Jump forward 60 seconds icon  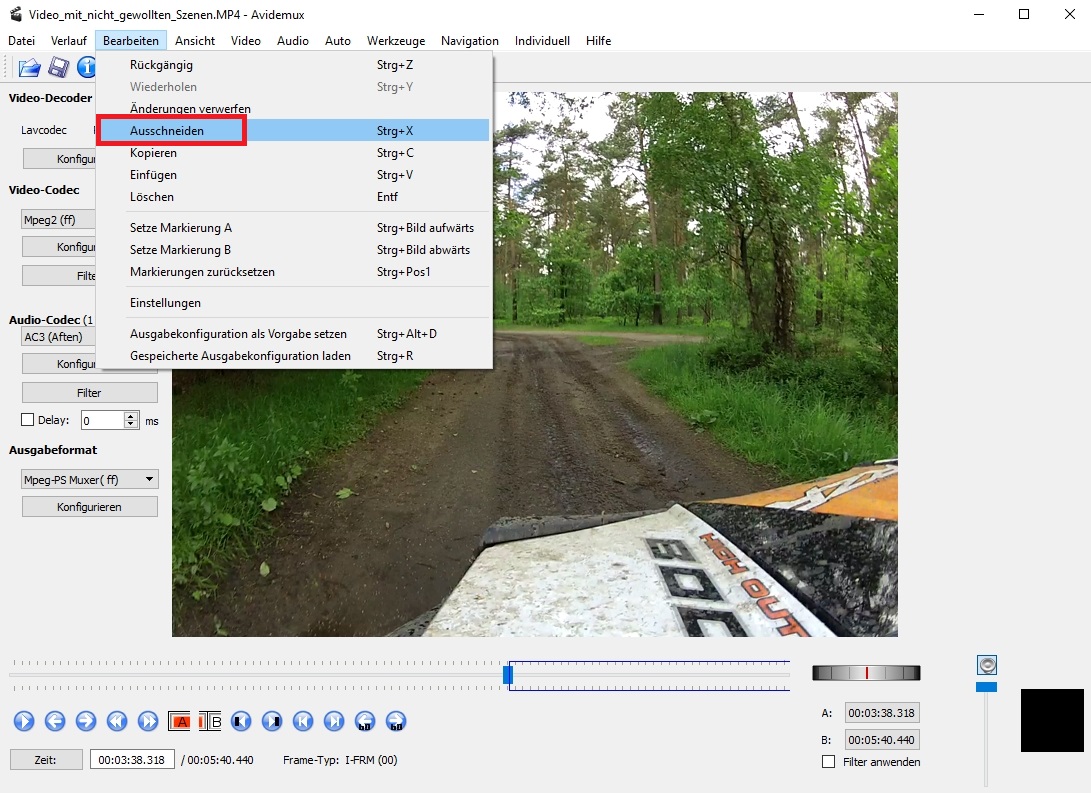pyautogui.click(x=397, y=721)
